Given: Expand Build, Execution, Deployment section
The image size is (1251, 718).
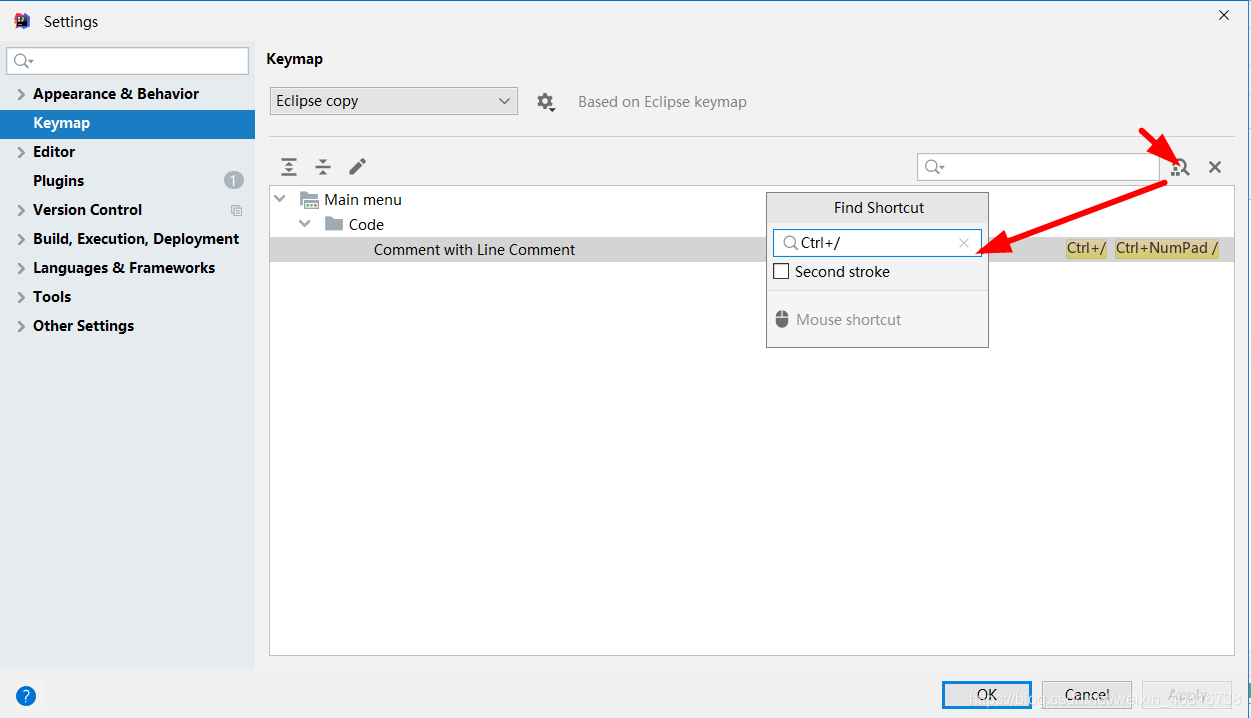Looking at the screenshot, I should pyautogui.click(x=21, y=239).
